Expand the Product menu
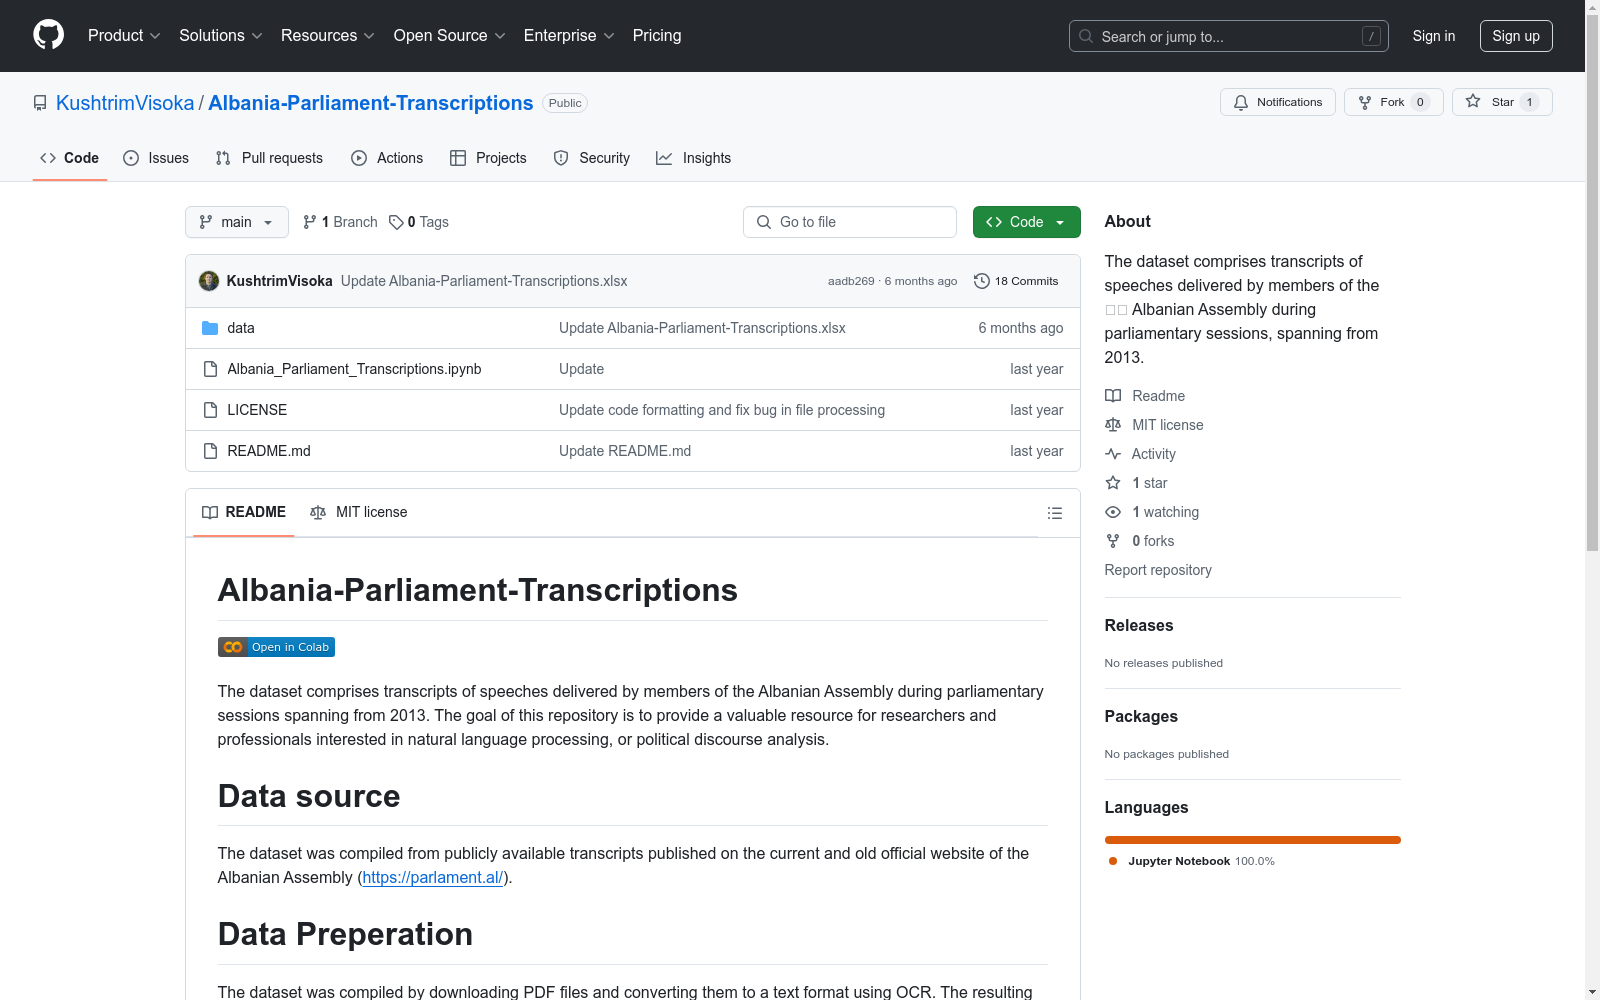The width and height of the screenshot is (1600, 1000). (124, 36)
